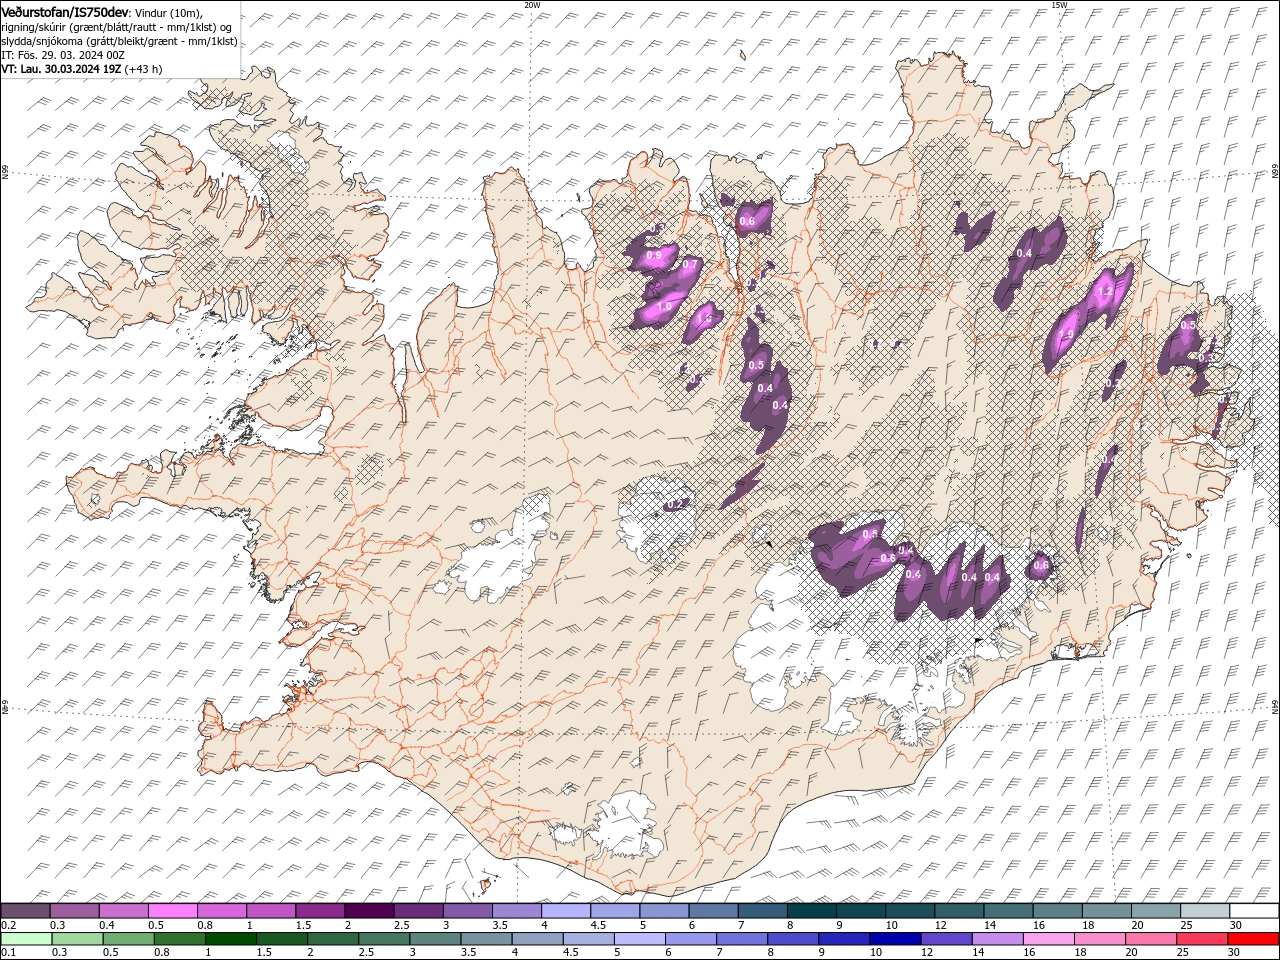Pick the deep navy blue swatch labeled 10
The width and height of the screenshot is (1280, 960).
895,939
